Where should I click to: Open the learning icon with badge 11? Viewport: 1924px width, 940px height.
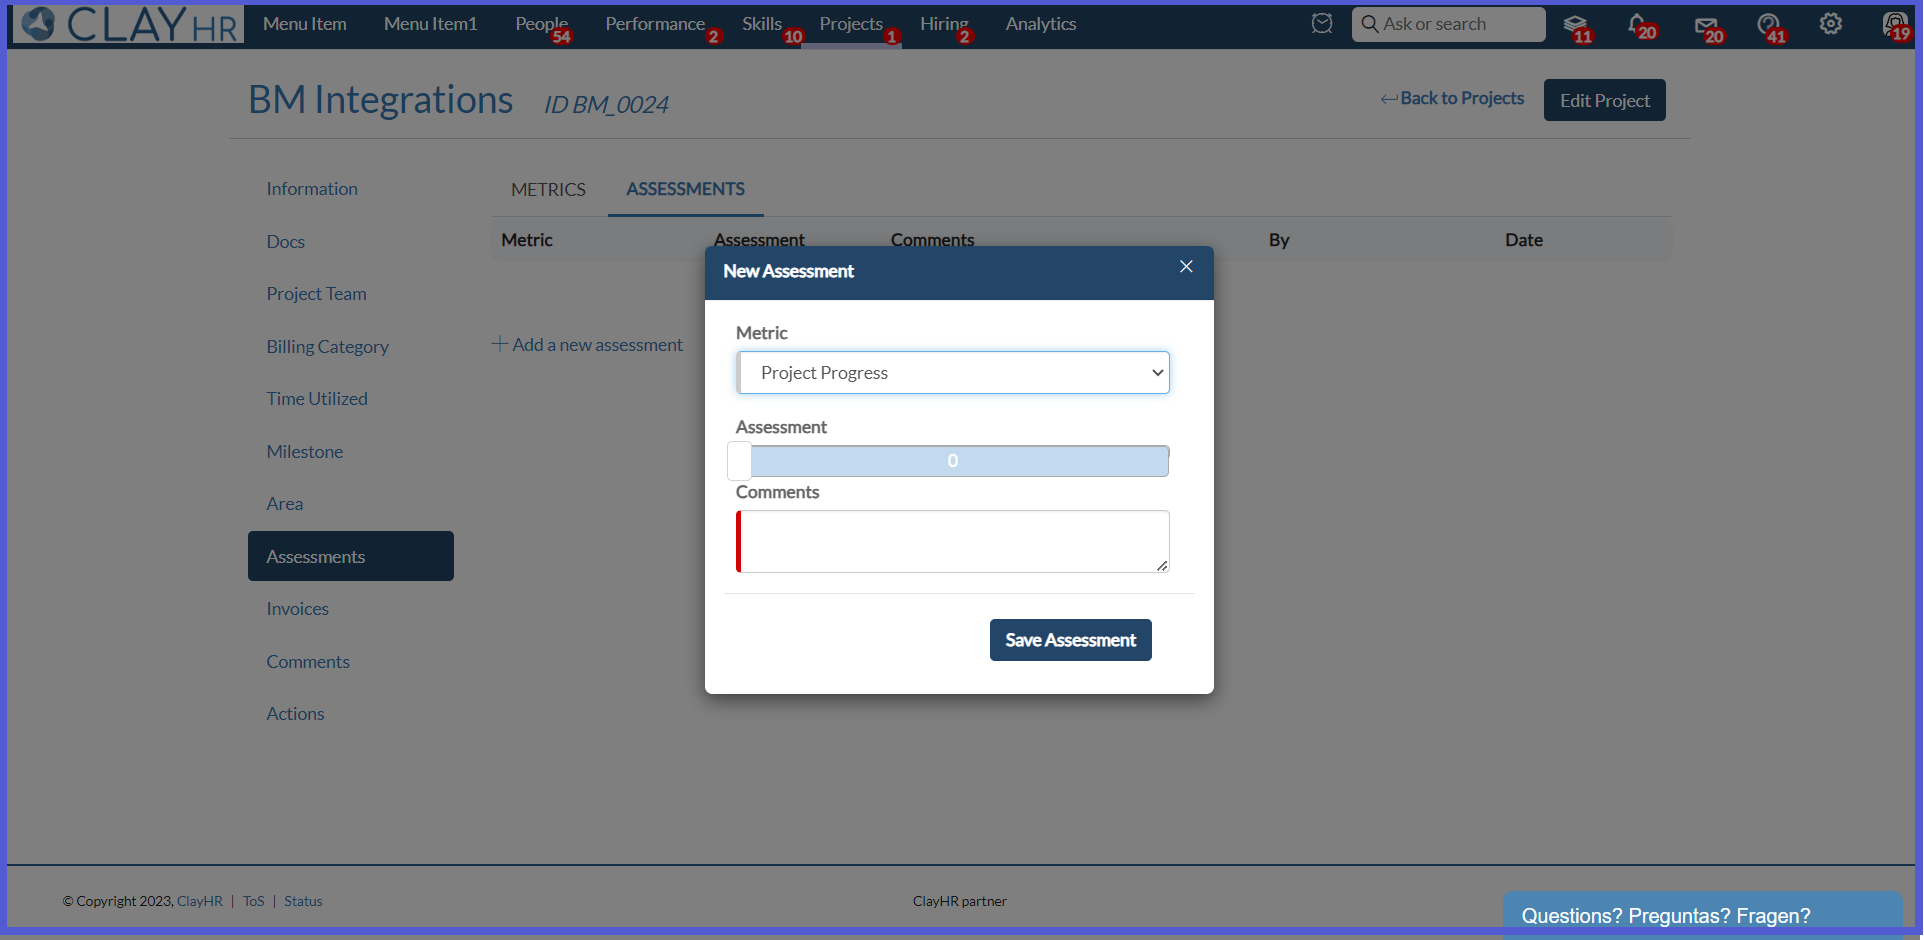[1576, 24]
